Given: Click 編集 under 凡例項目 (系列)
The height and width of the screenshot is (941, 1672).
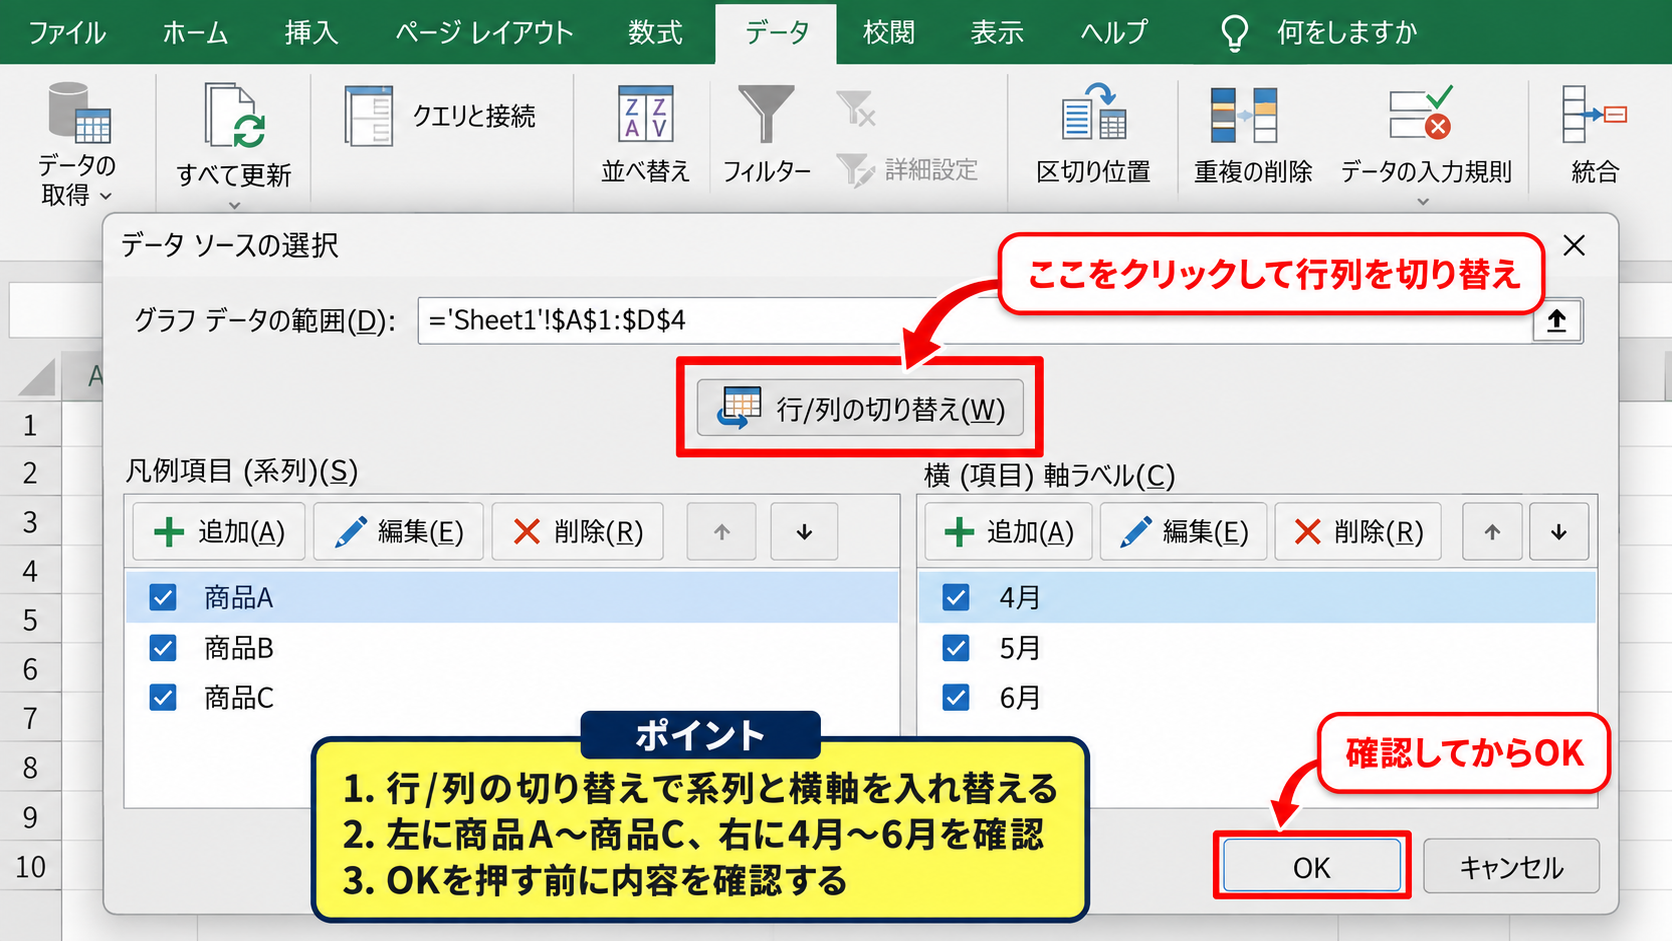Looking at the screenshot, I should click(398, 532).
